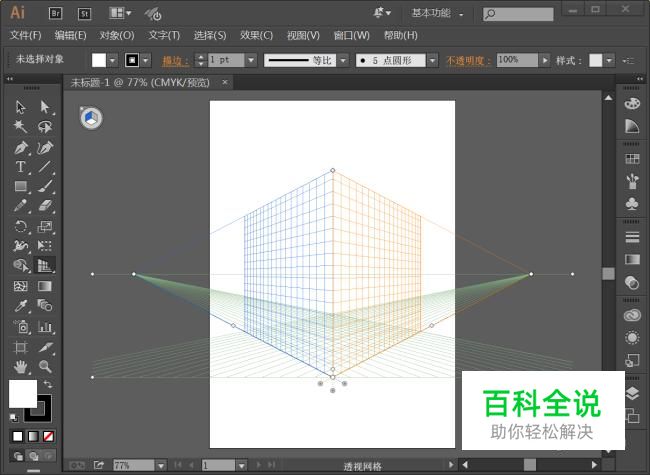The image size is (650, 475).
Task: Click the St Adobe Stock icon
Action: click(85, 14)
